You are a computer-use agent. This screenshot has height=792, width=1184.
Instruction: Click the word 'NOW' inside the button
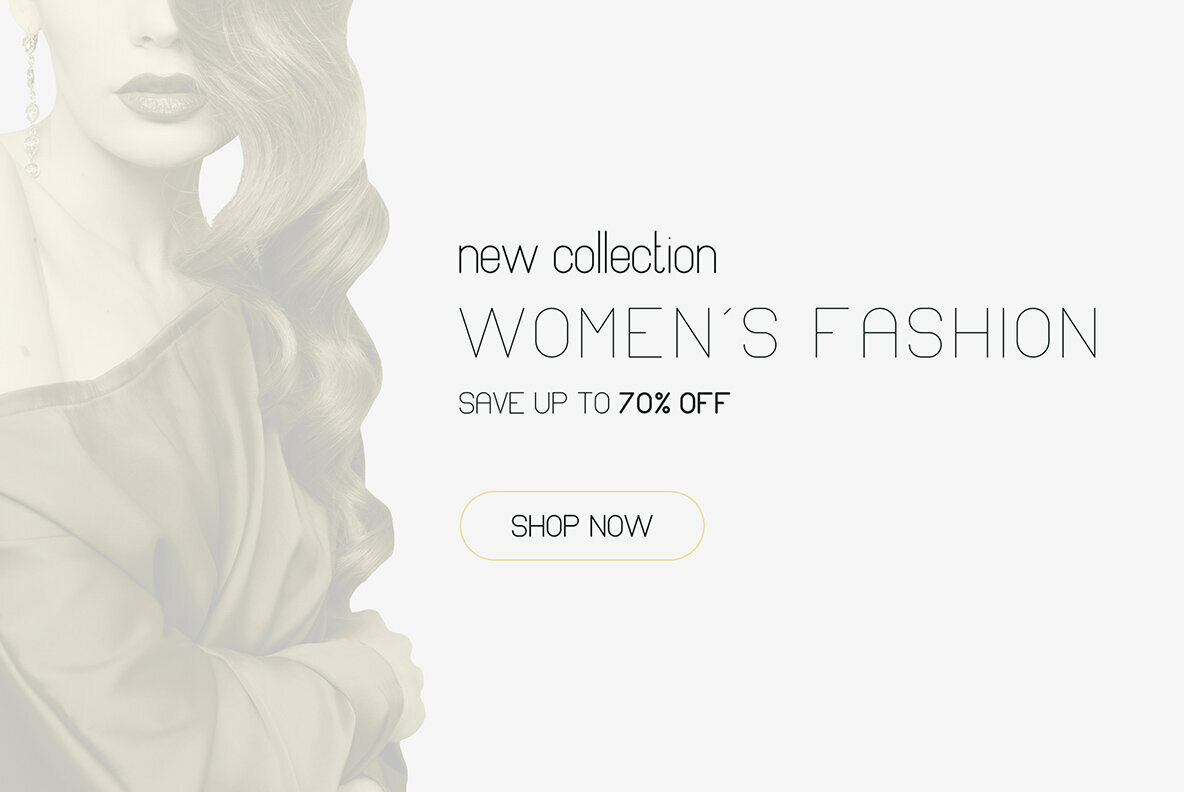(621, 526)
